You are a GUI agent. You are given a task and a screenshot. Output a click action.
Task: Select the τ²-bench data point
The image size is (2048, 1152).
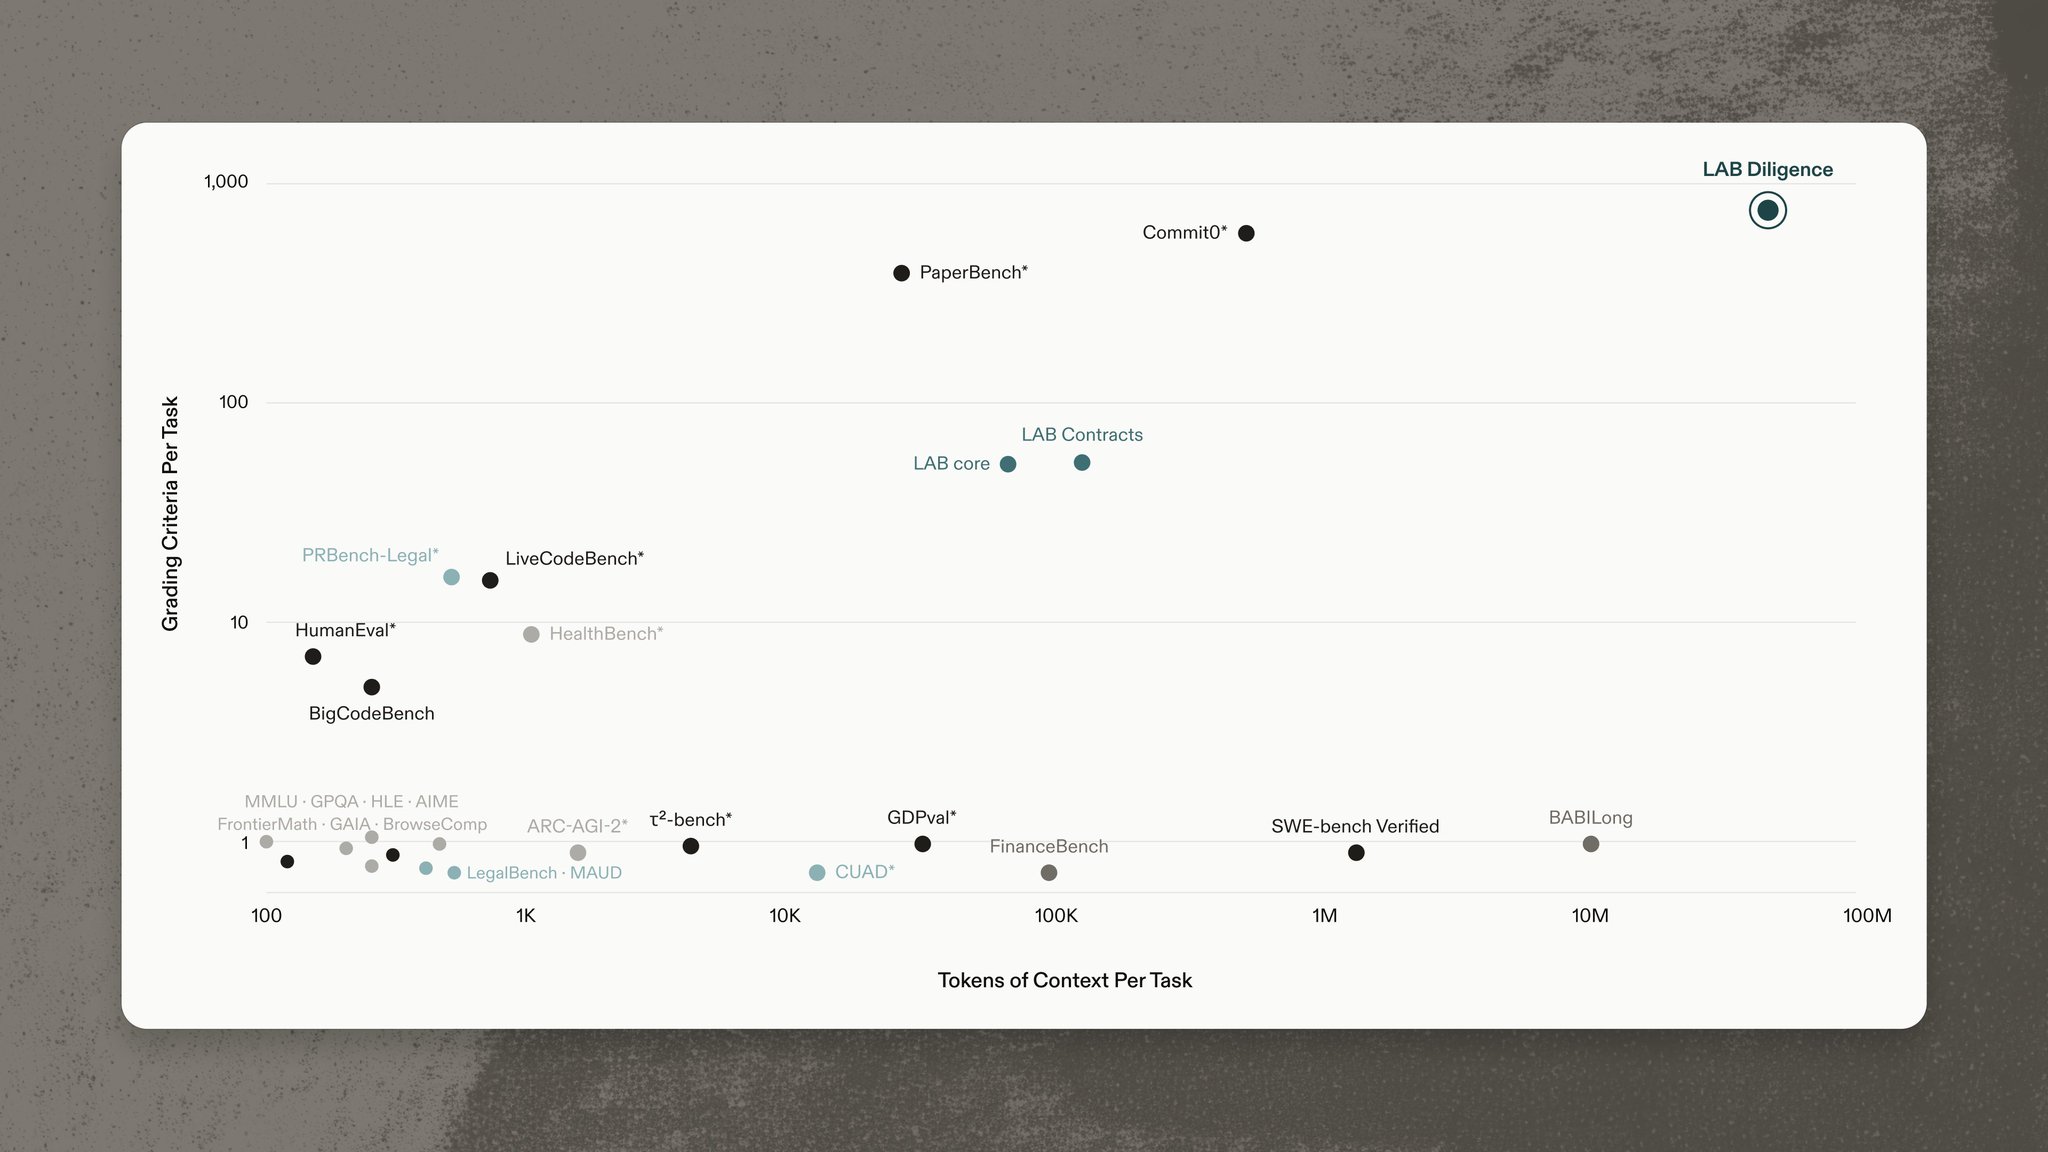[691, 846]
